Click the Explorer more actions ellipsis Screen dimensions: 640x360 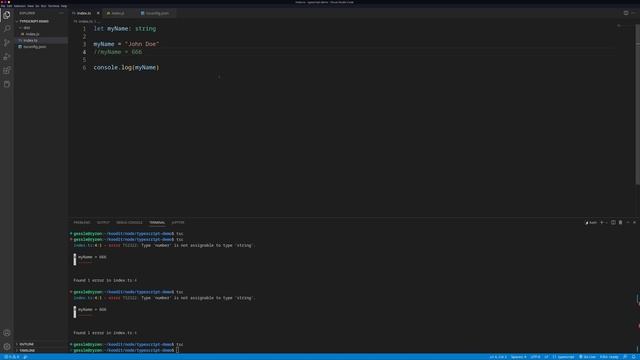pyautogui.click(x=61, y=13)
